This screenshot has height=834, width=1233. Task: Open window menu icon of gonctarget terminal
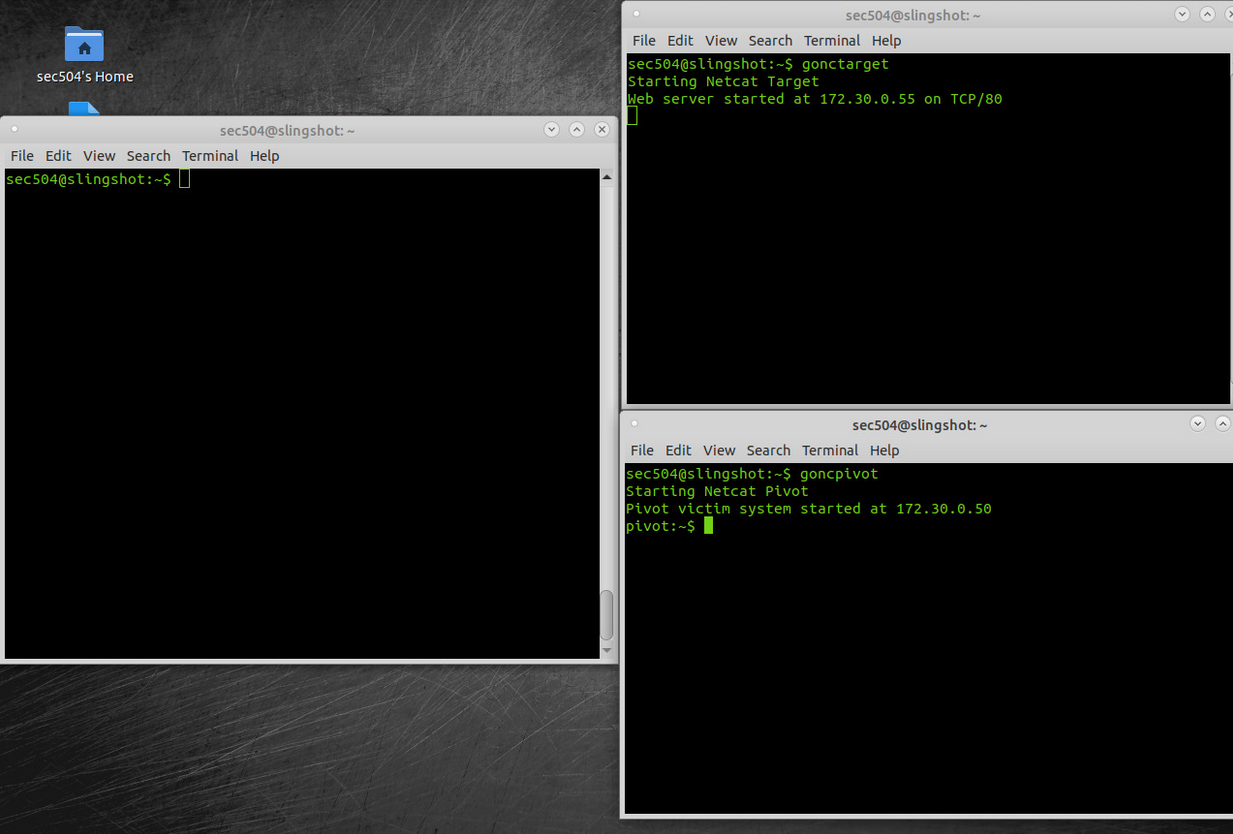636,14
